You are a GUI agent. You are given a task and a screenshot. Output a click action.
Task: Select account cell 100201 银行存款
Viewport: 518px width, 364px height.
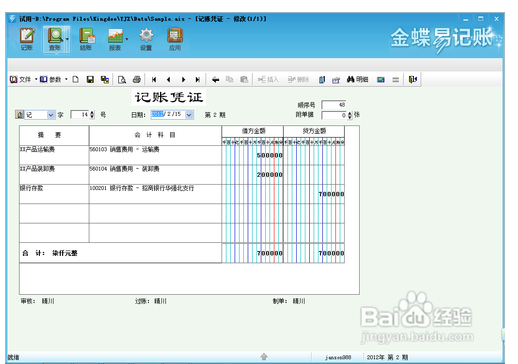[x=155, y=194]
